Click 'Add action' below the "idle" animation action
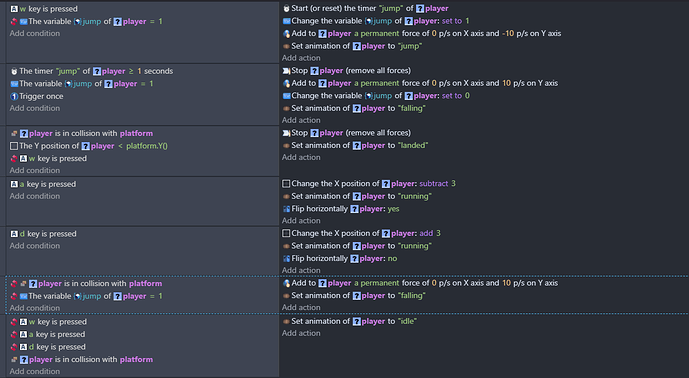This screenshot has height=378, width=689. 301,333
